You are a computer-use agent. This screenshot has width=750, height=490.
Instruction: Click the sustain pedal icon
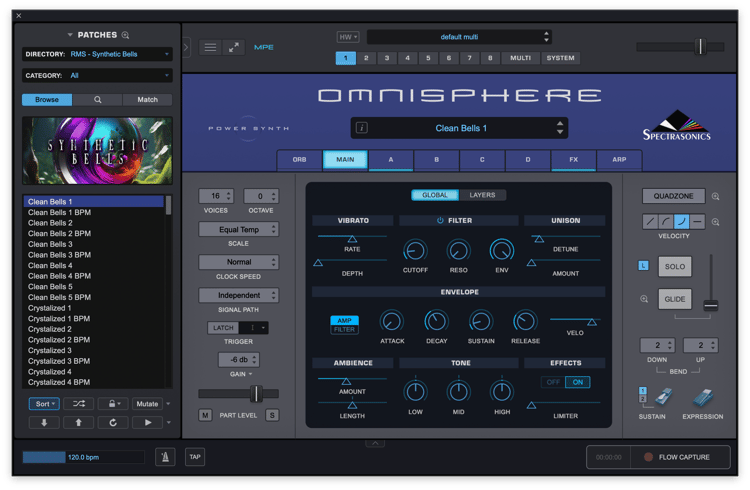click(x=663, y=397)
